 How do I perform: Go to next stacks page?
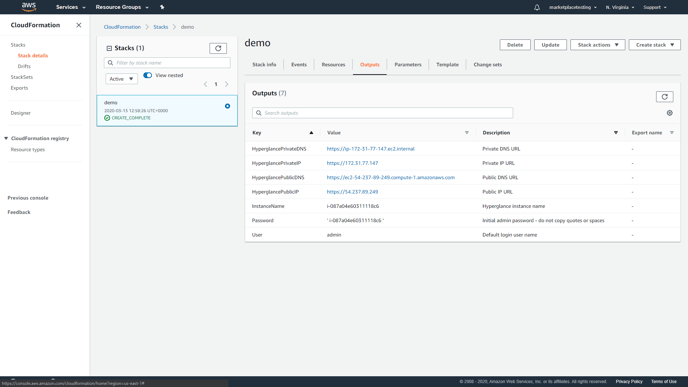[226, 84]
